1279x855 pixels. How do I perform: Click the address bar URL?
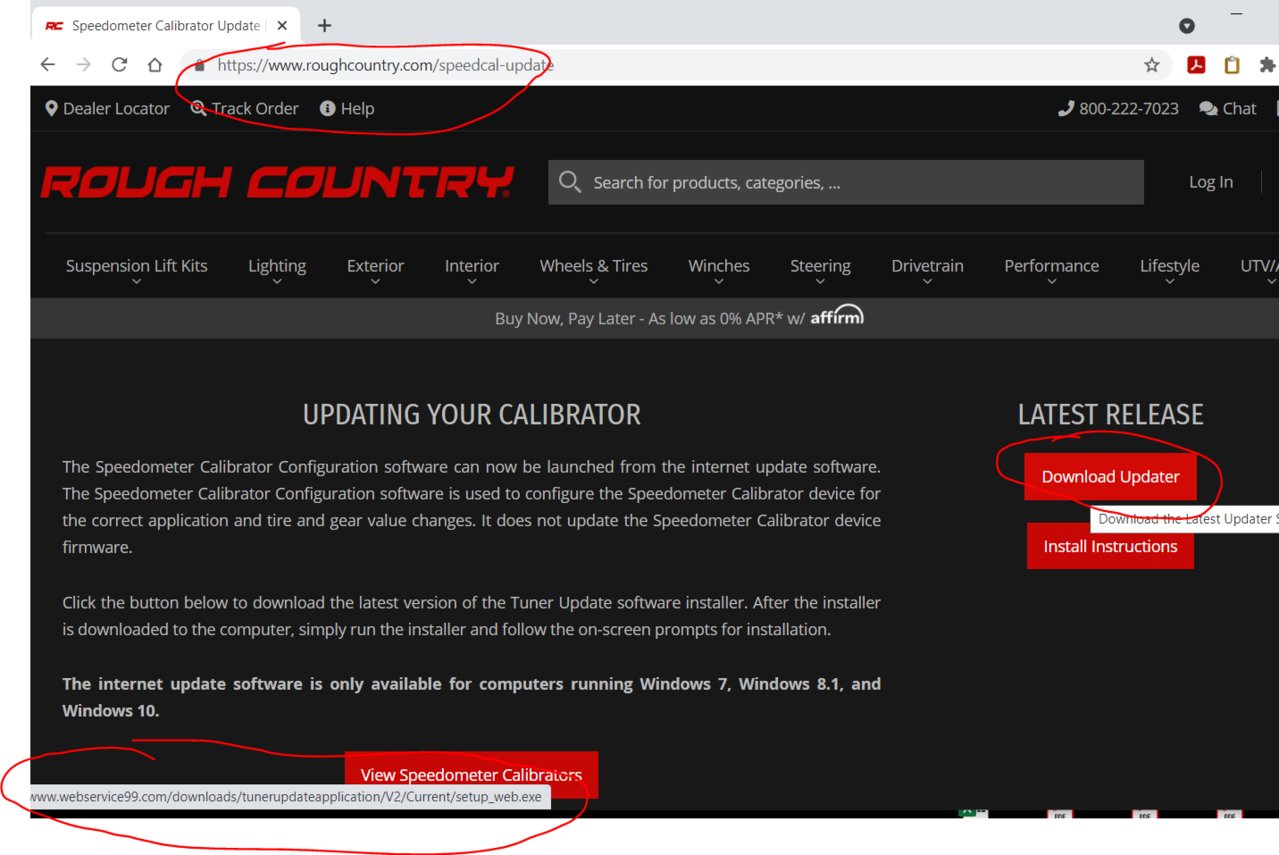coord(386,65)
